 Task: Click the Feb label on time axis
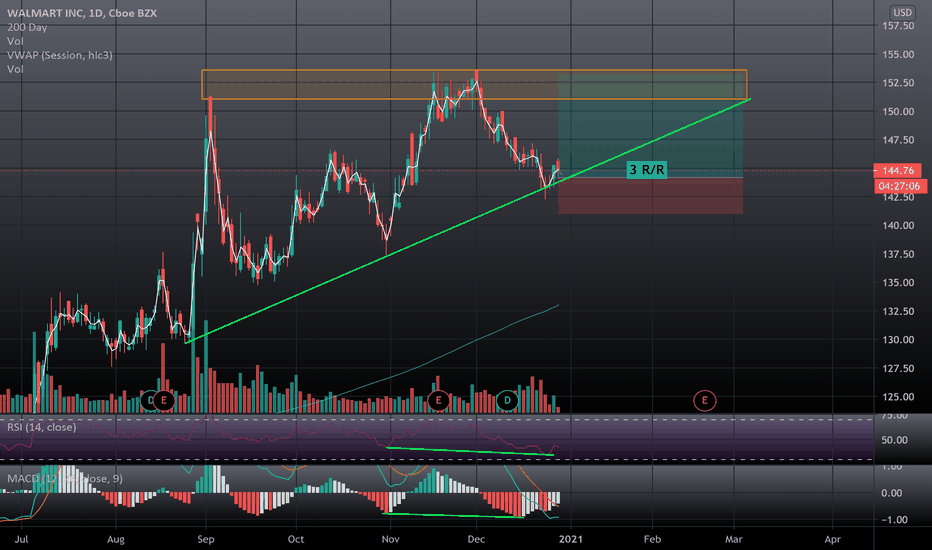point(652,539)
